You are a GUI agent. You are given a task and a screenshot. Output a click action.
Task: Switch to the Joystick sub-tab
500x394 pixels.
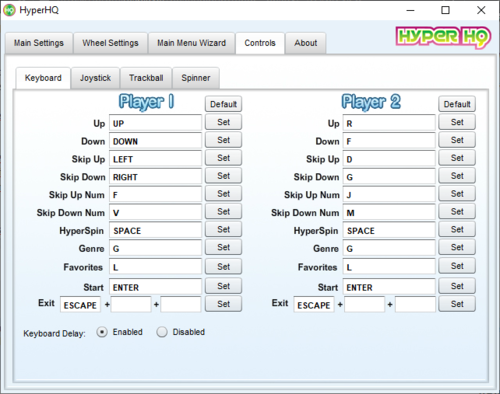tap(95, 78)
